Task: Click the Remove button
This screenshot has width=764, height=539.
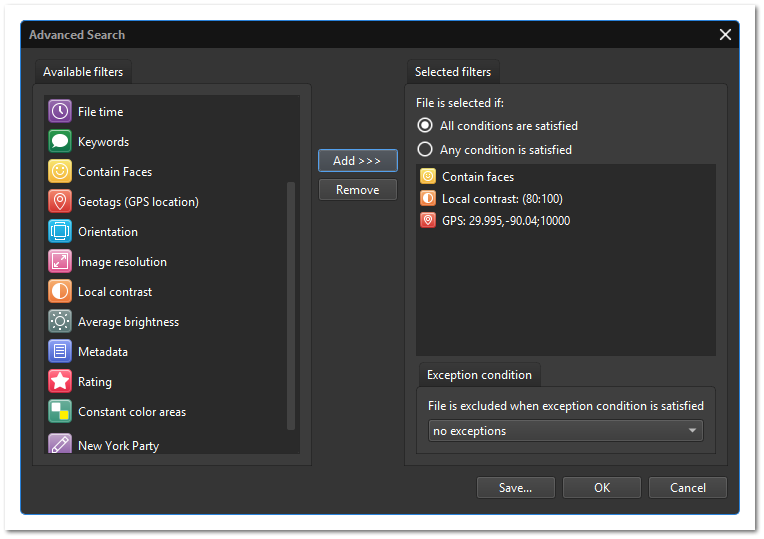Action: coord(357,190)
